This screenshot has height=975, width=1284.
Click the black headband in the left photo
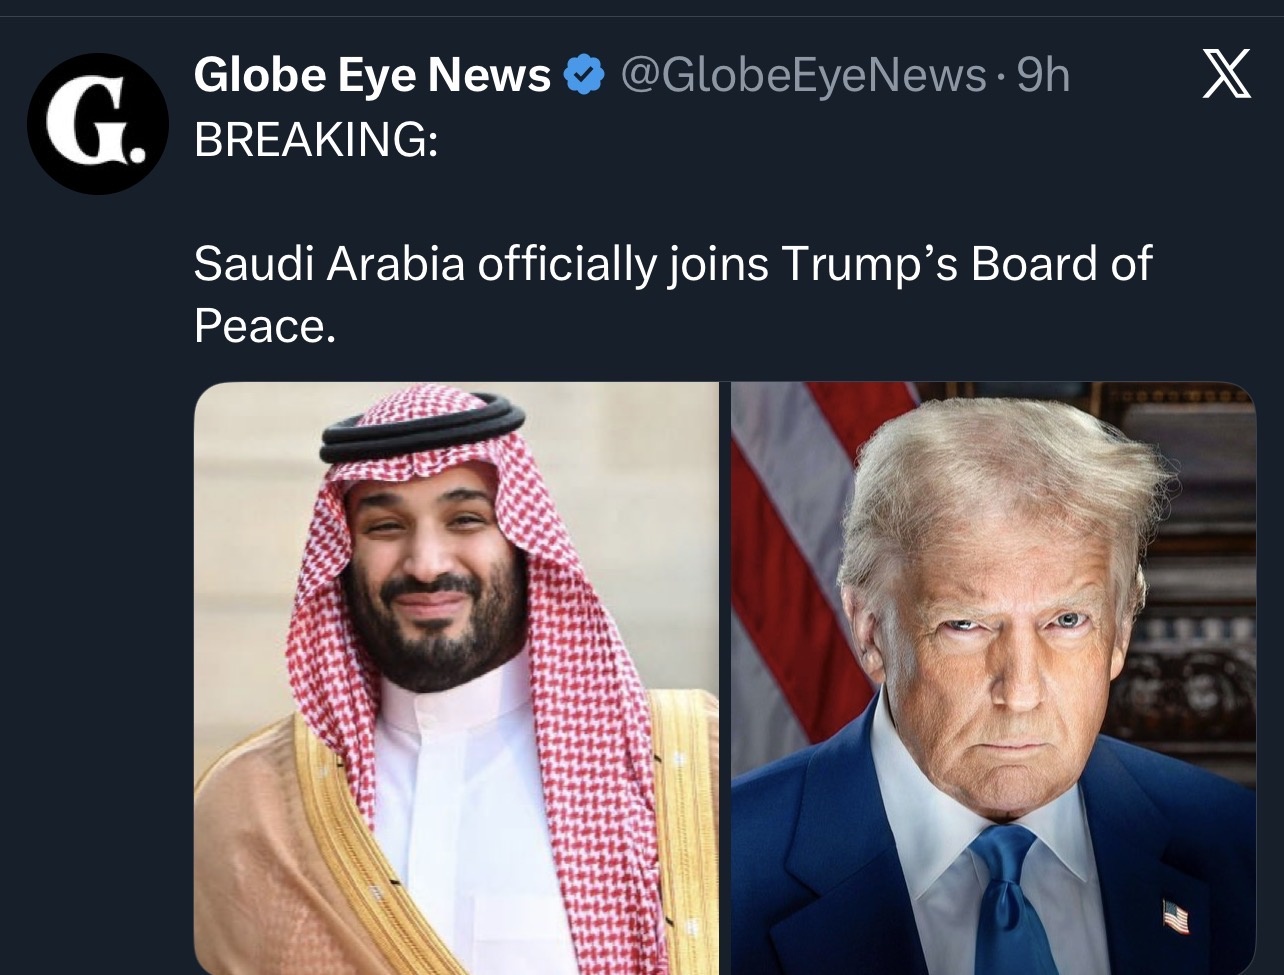422,426
